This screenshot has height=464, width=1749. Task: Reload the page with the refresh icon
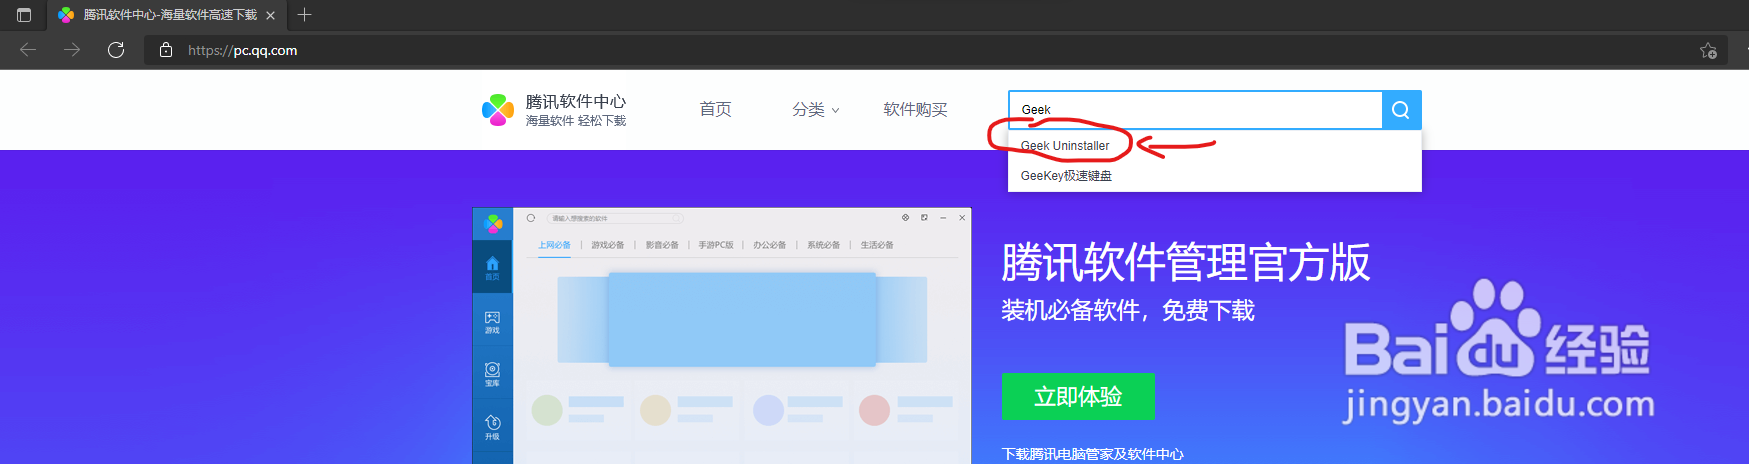[116, 50]
